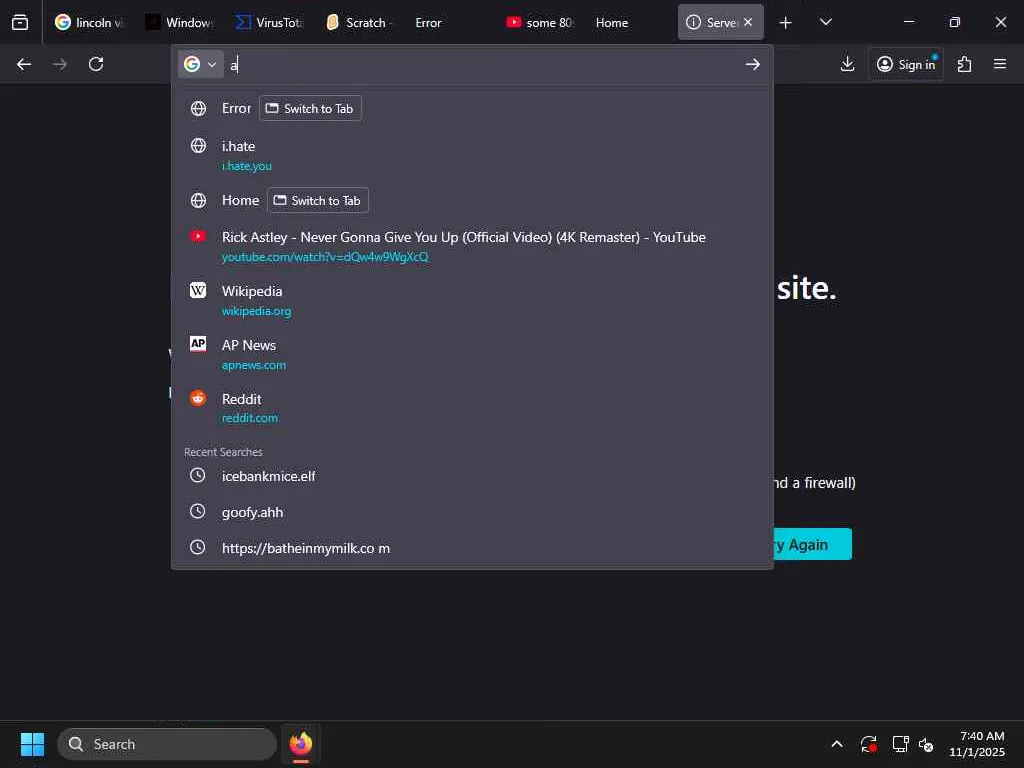Screen dimensions: 1024x768
Task: Open the Firefox View tab overview icon
Action: pos(20,22)
